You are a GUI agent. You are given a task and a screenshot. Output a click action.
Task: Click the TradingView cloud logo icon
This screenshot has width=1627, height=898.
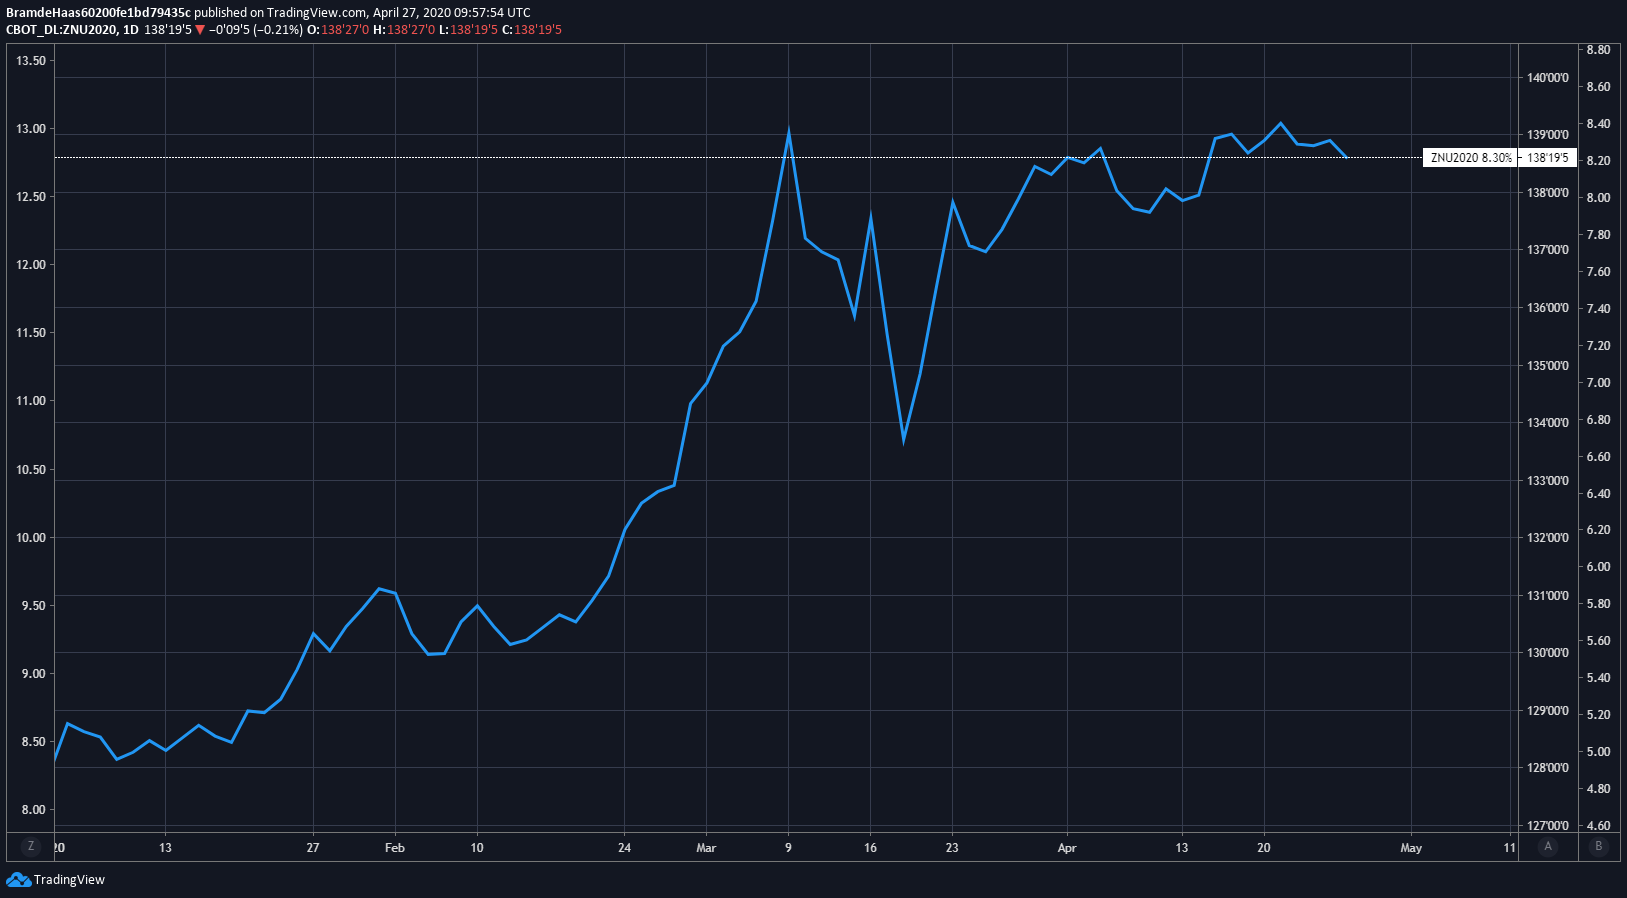[x=18, y=880]
